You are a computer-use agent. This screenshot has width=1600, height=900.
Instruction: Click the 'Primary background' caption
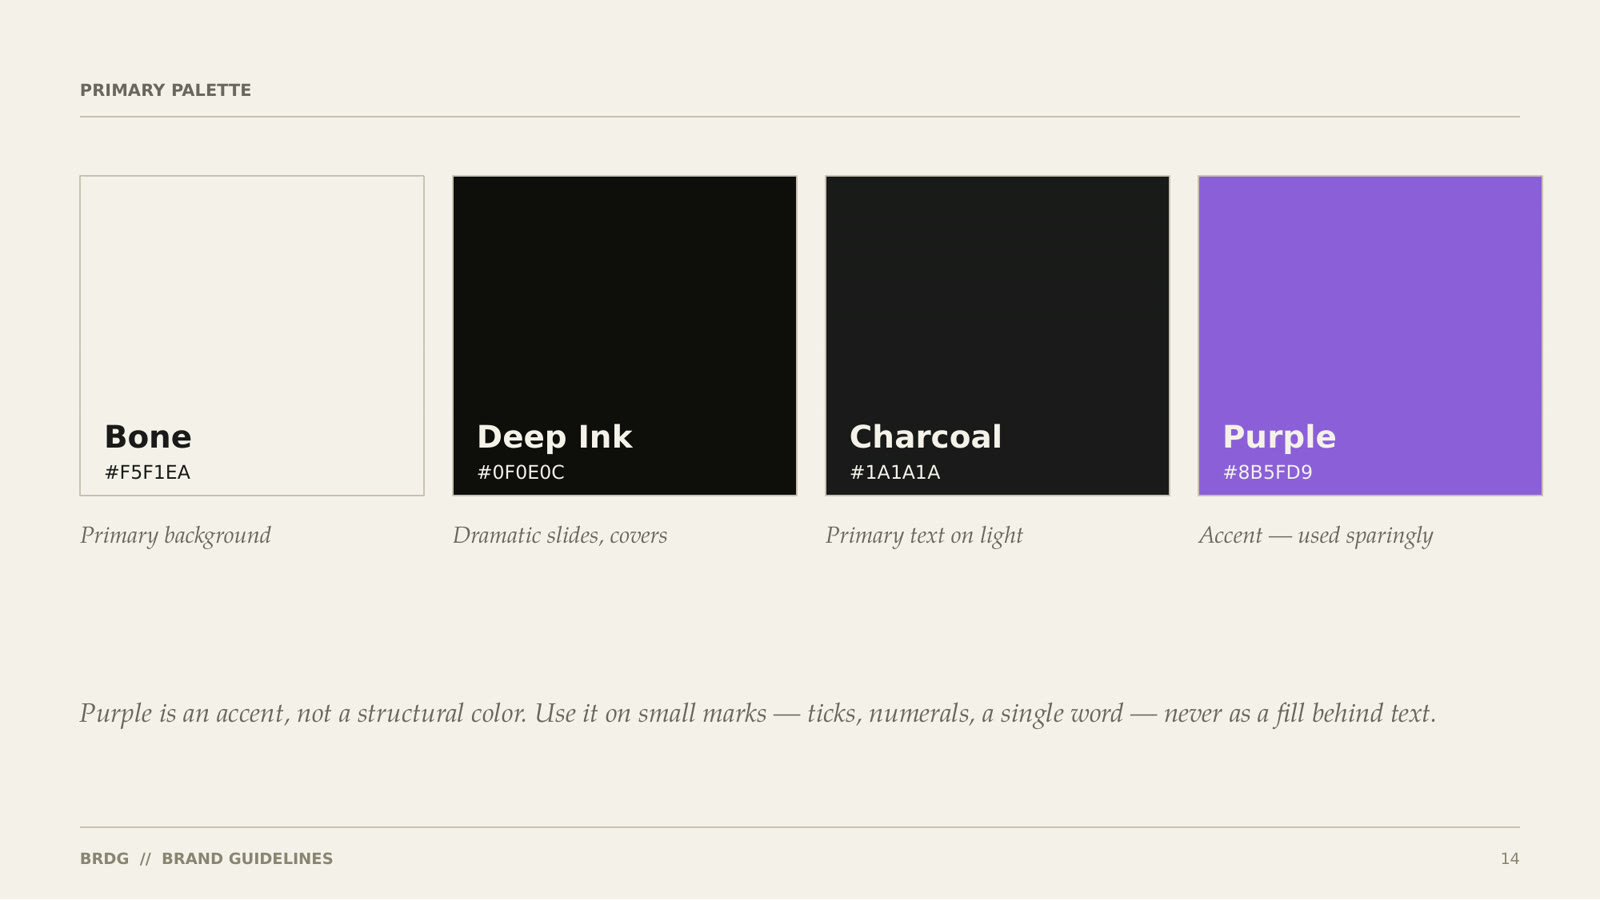tap(176, 536)
